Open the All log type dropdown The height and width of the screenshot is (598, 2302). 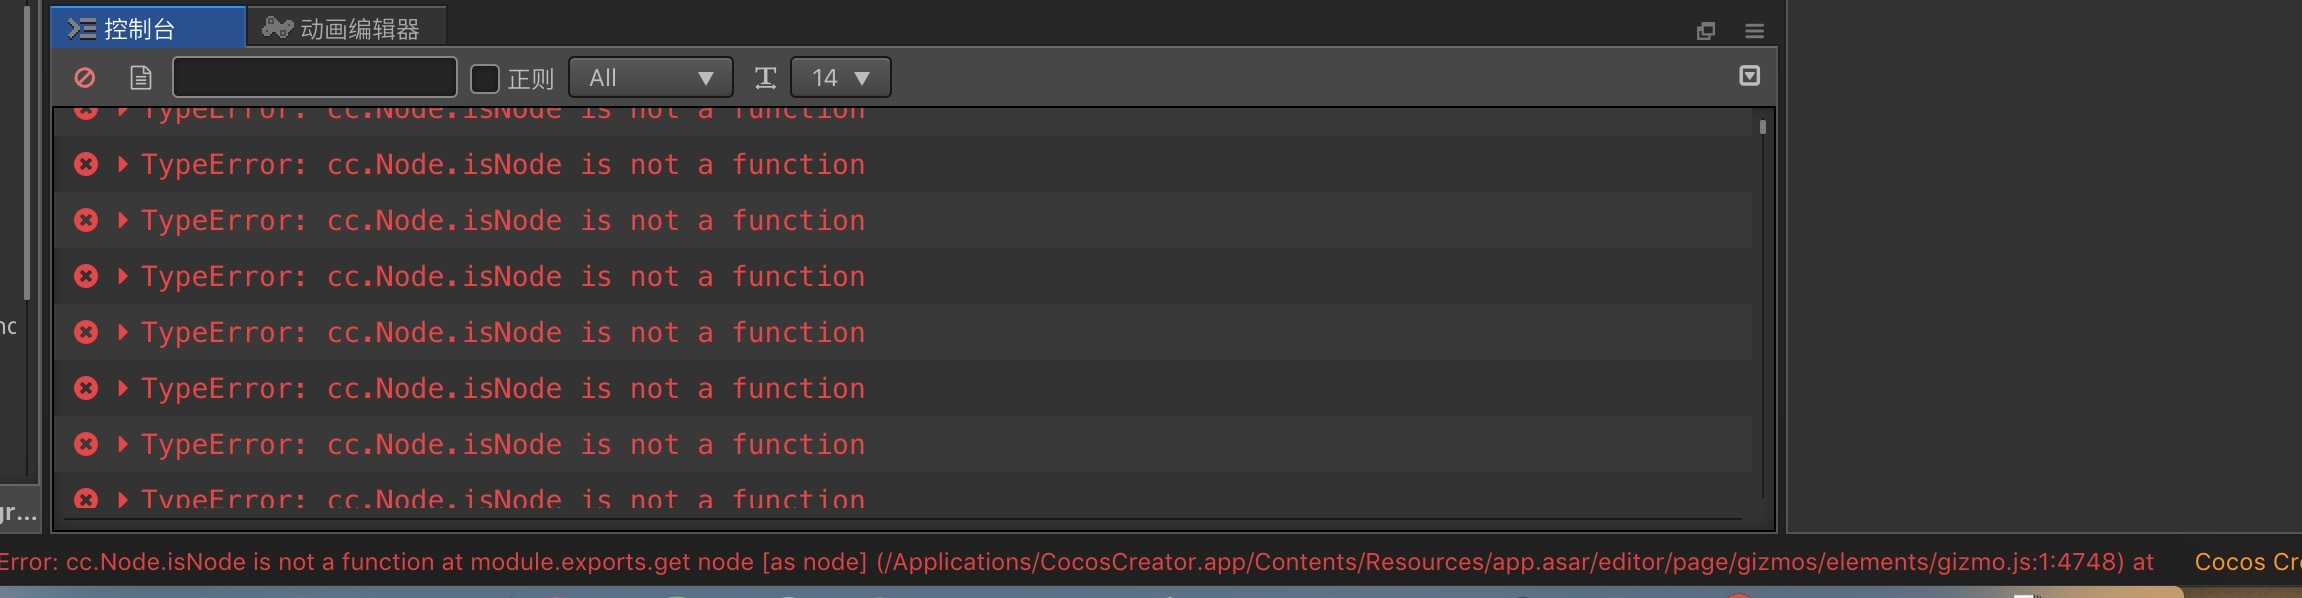pos(650,77)
